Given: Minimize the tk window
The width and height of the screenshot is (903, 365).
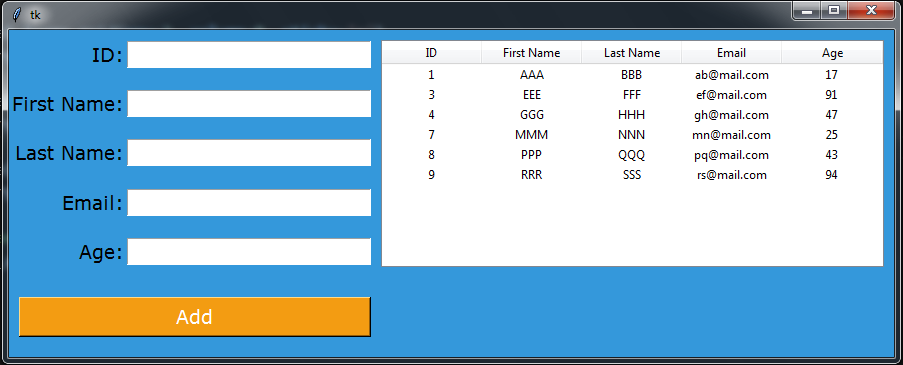Looking at the screenshot, I should pos(807,10).
